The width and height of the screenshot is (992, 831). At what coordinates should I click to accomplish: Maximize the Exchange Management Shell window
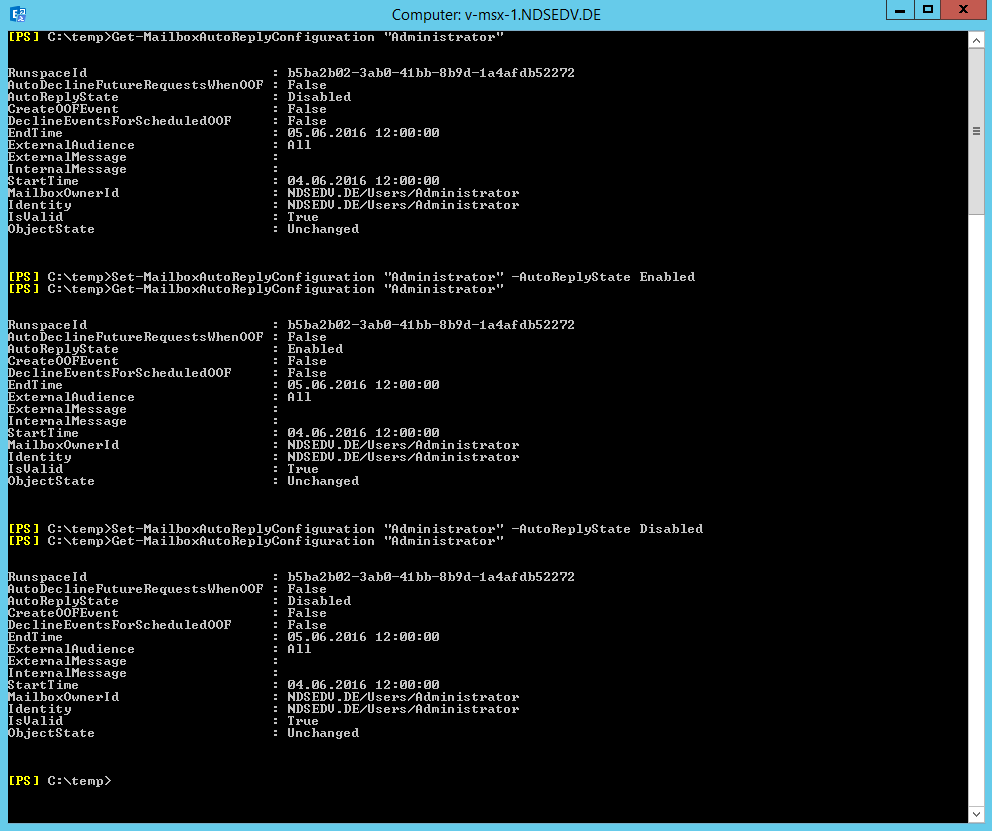927,10
